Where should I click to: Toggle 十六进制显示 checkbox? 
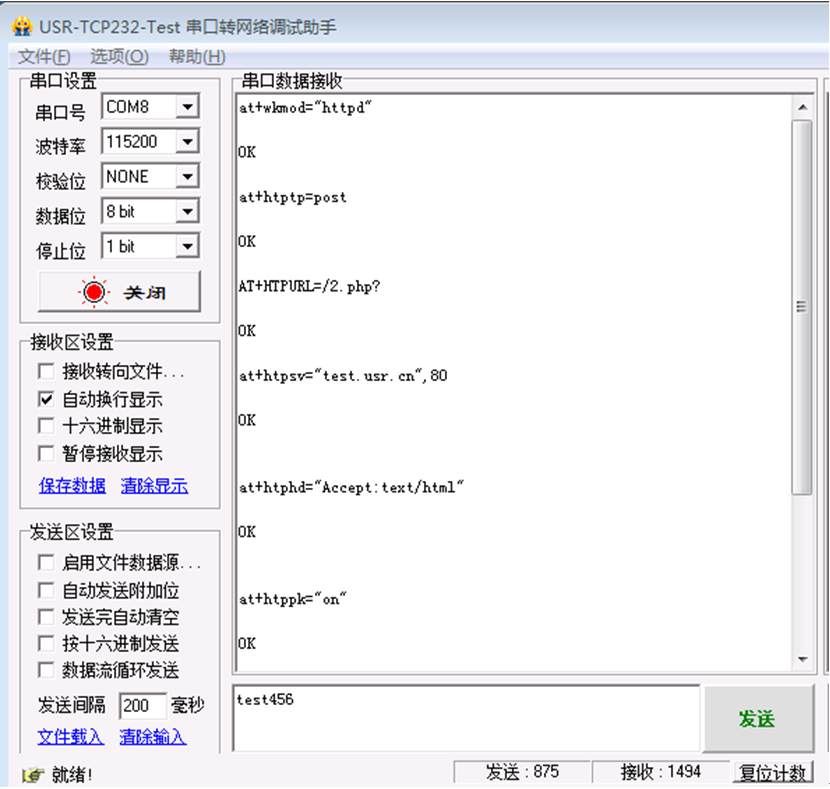click(46, 426)
